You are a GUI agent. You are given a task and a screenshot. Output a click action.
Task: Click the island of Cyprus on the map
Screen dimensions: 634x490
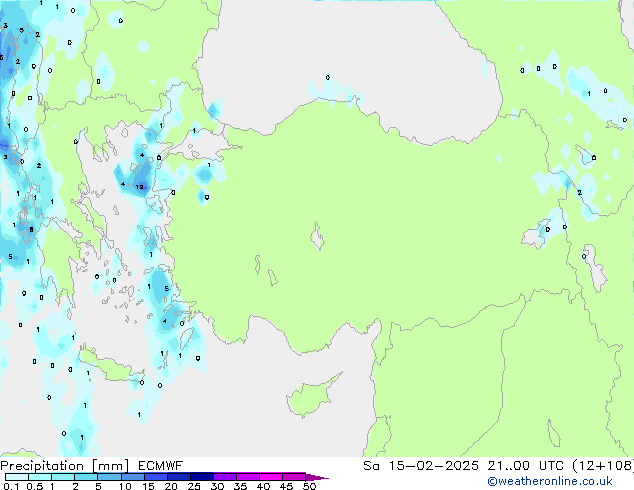click(311, 397)
